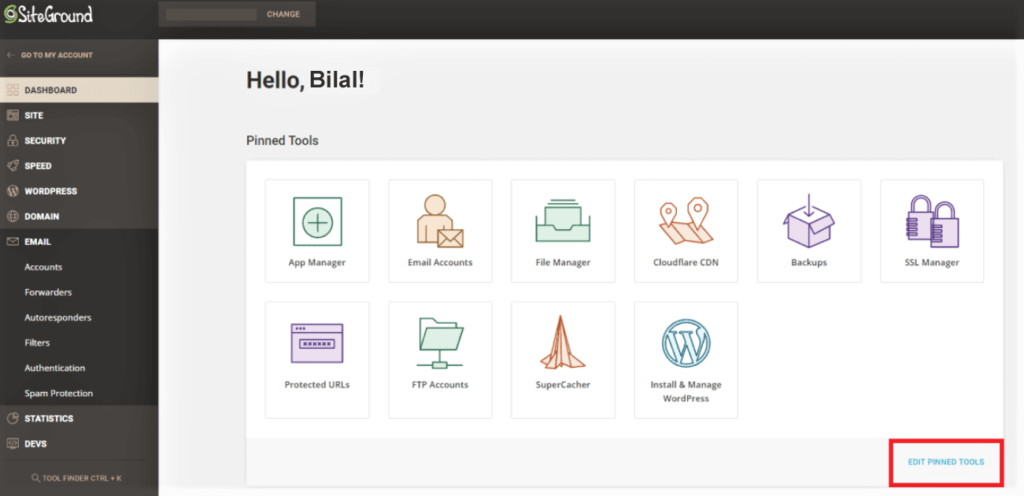Expand the Security menu section
The height and width of the screenshot is (496, 1024).
point(79,140)
